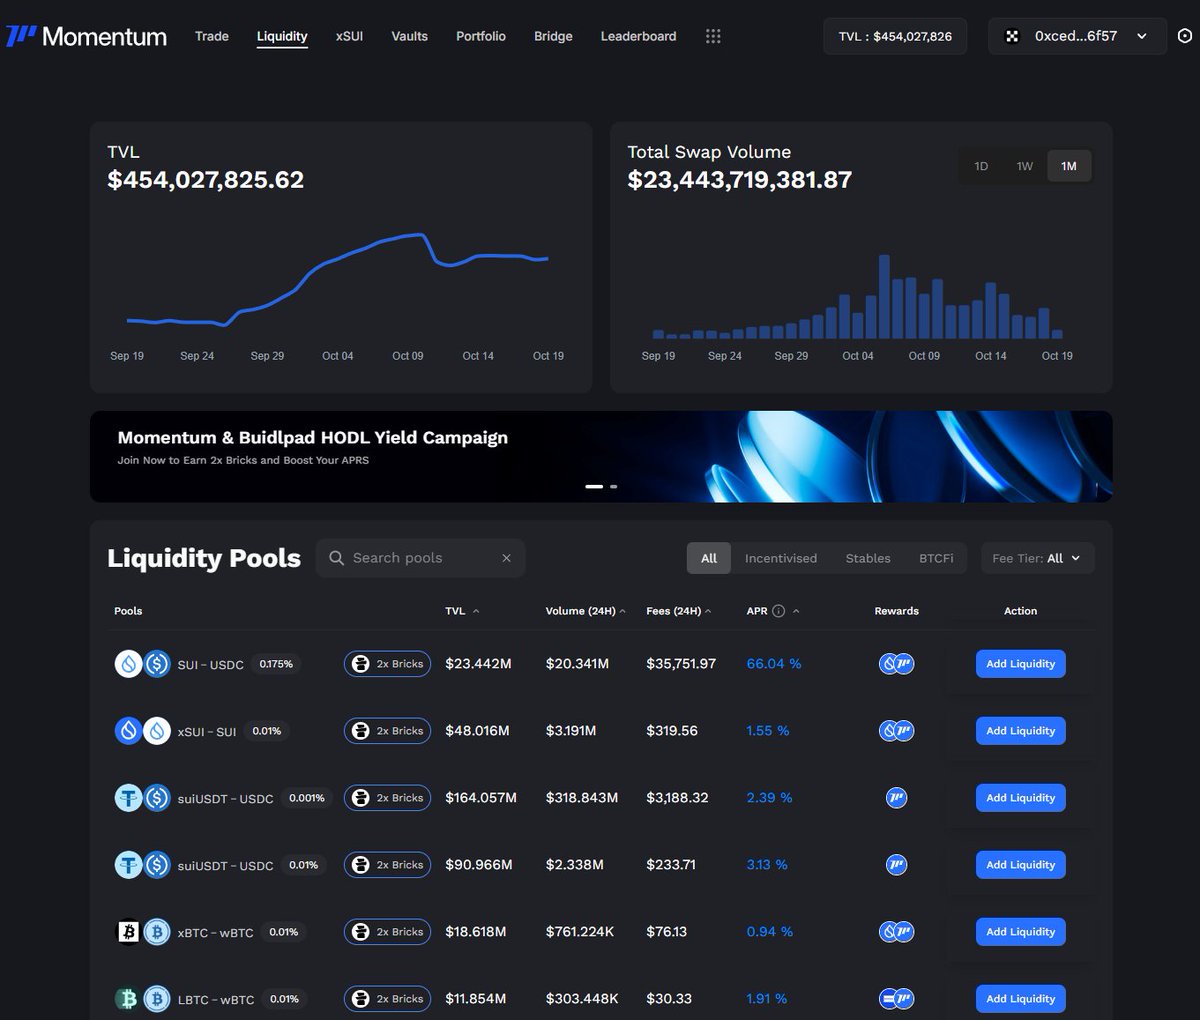Sort pools by Volume (24H) column
The image size is (1200, 1020).
click(586, 611)
